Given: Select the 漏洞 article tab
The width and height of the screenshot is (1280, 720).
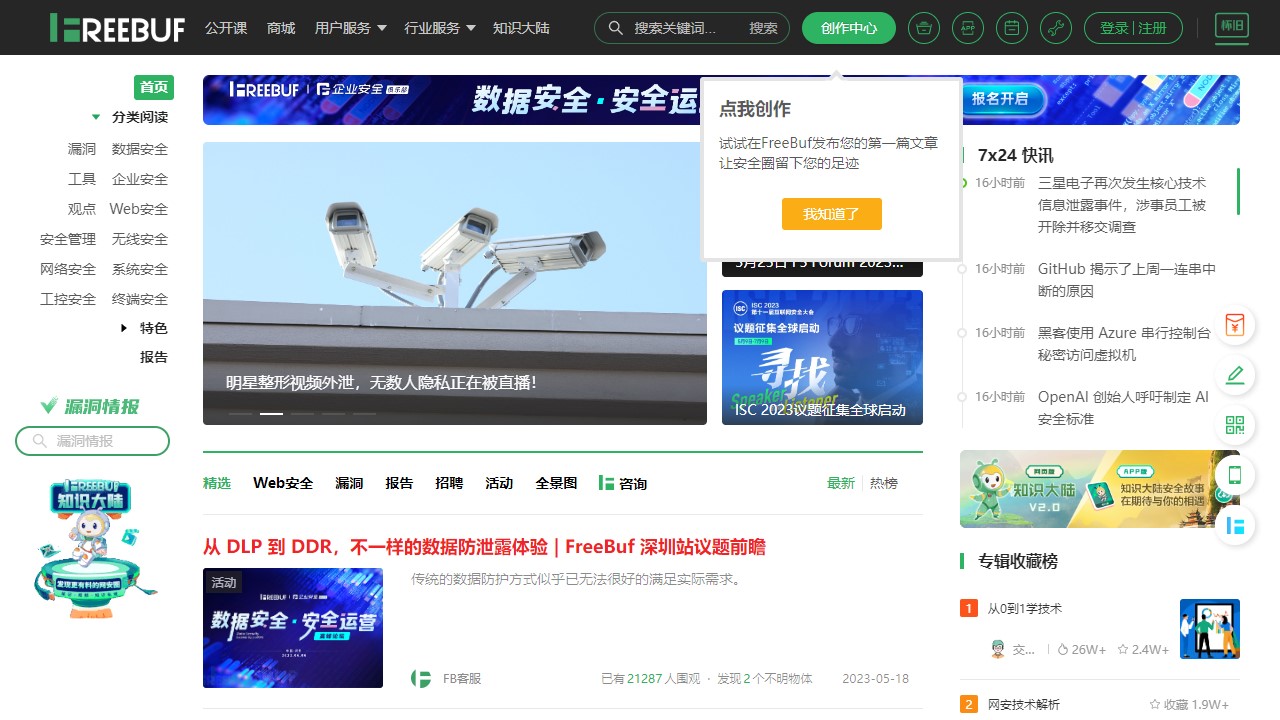Looking at the screenshot, I should coord(349,483).
